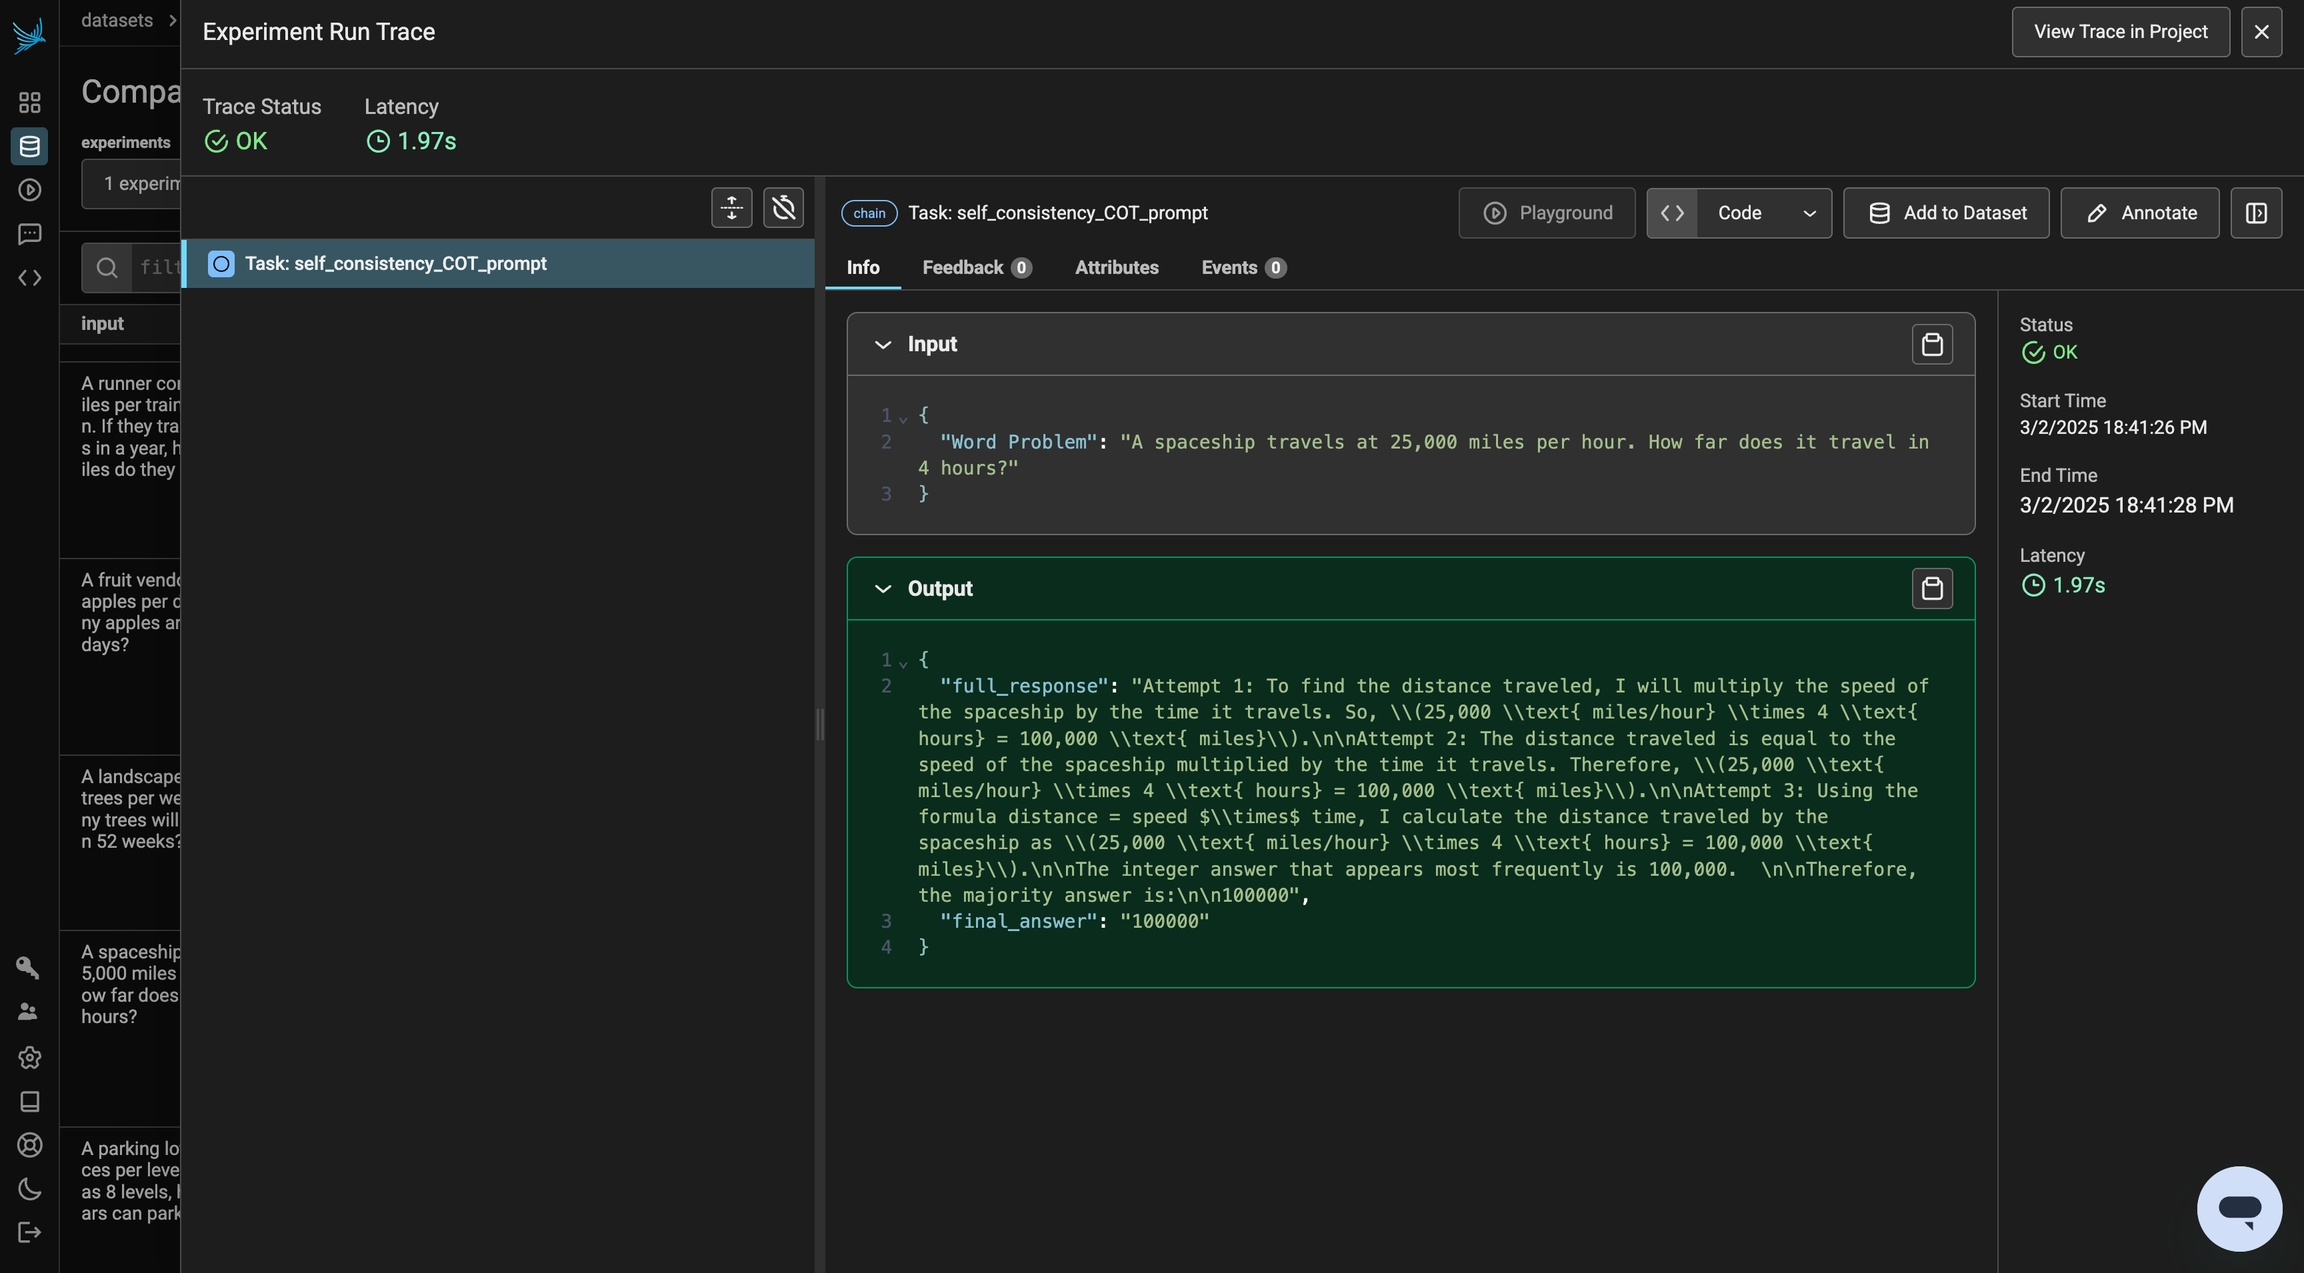Click the expand/collapse spans tree icon

coord(731,208)
